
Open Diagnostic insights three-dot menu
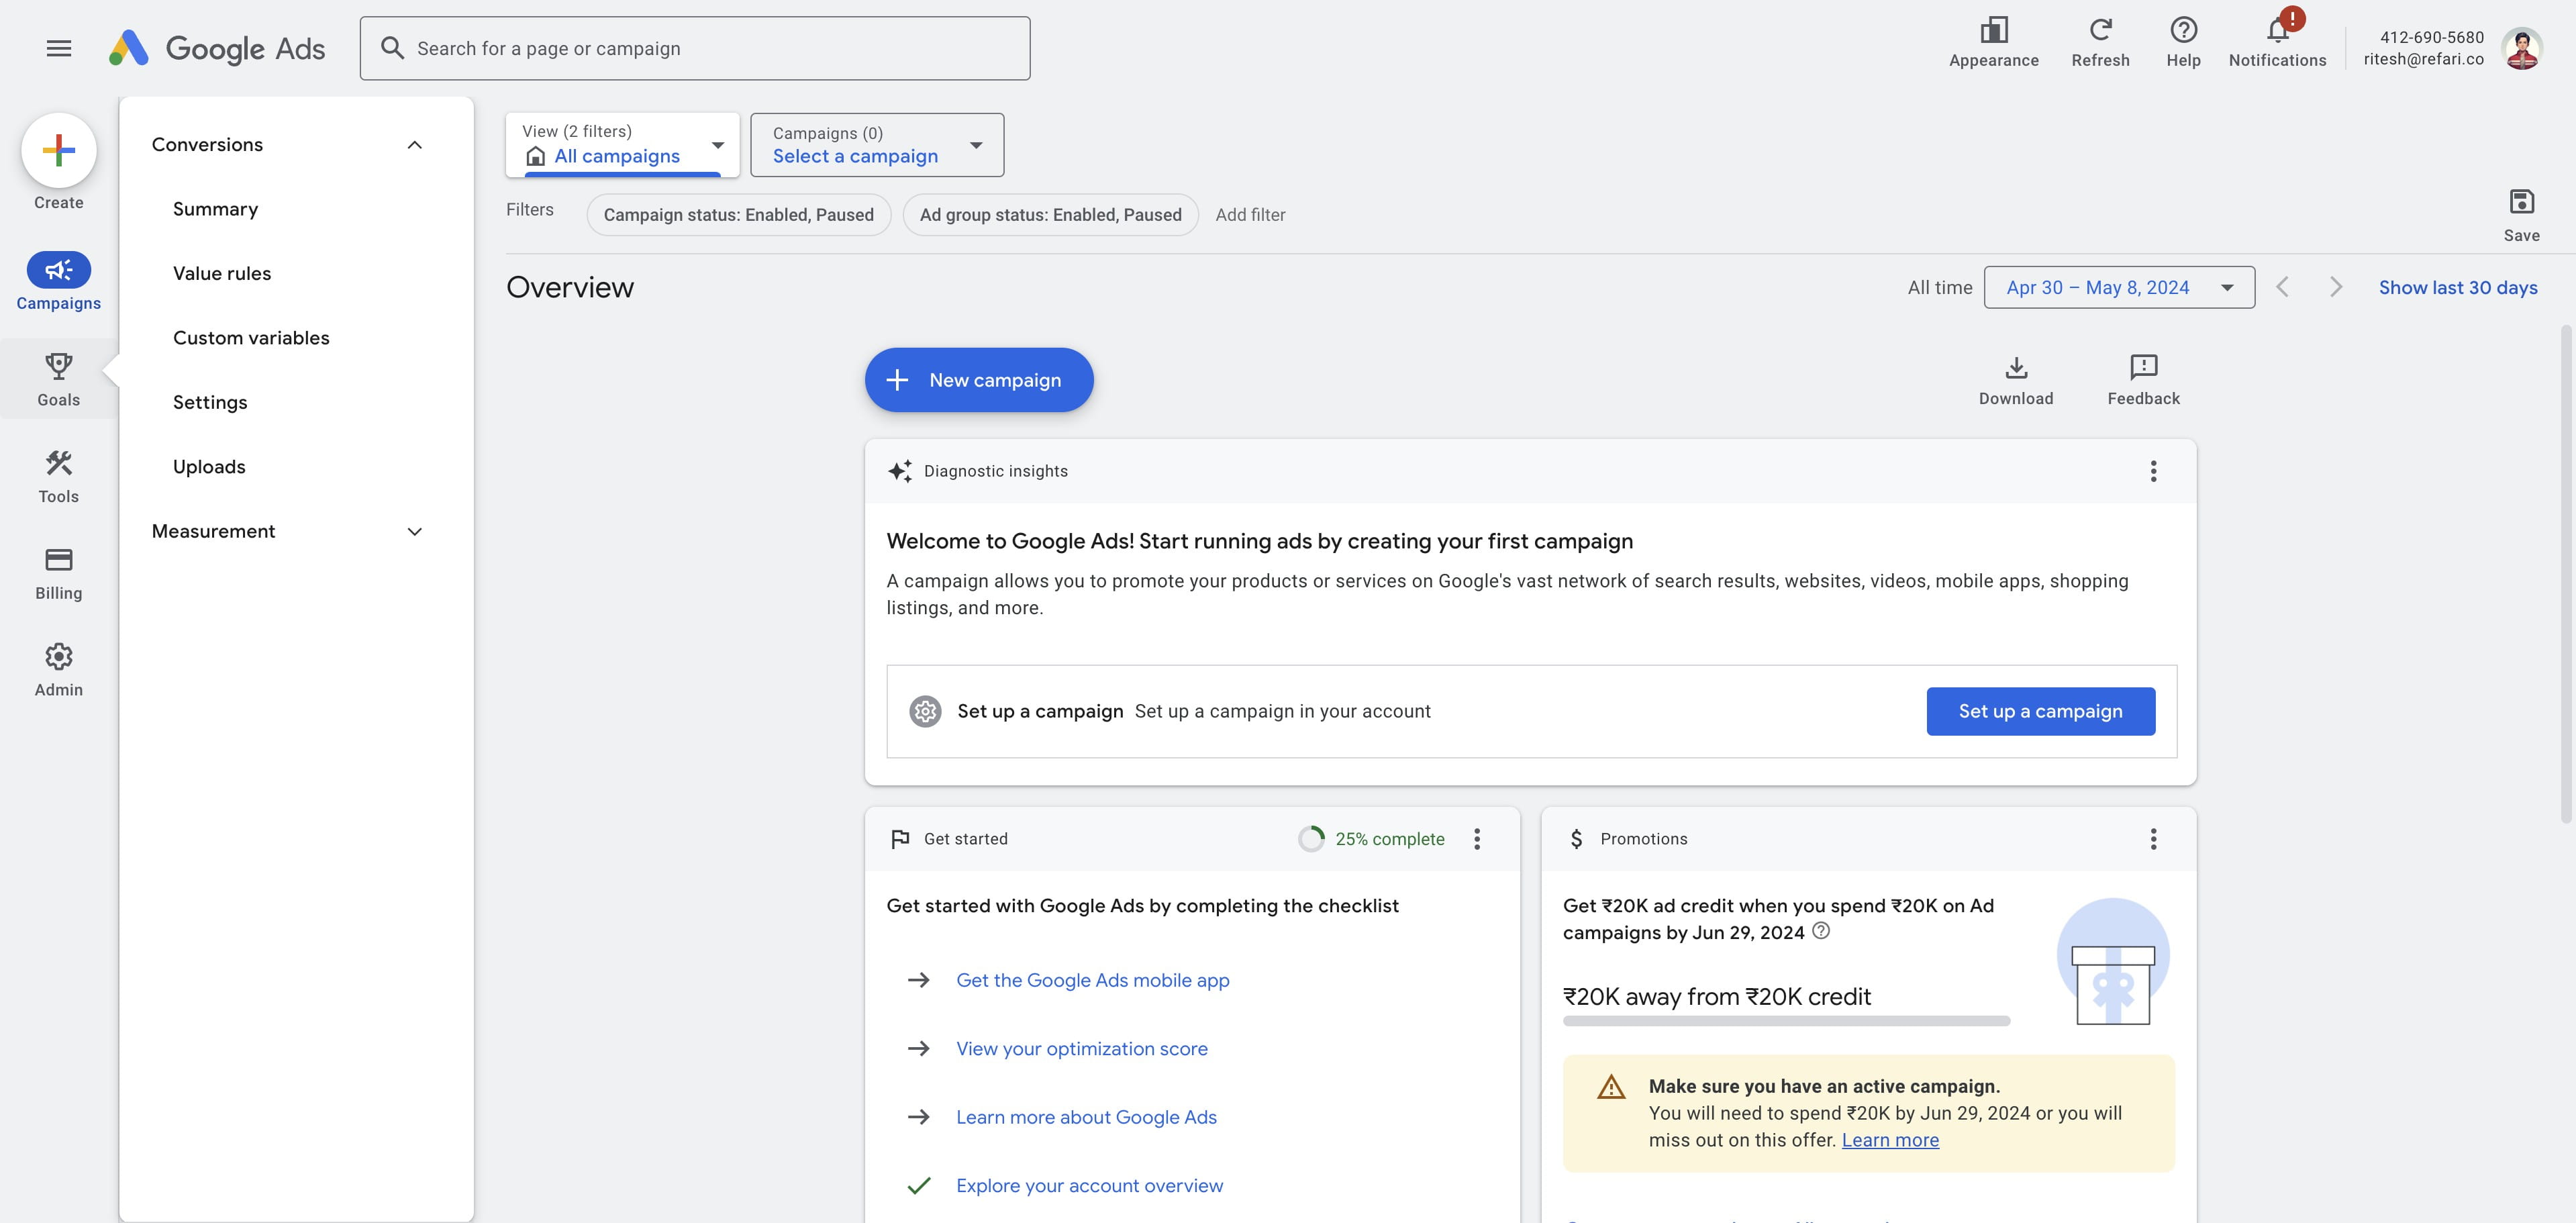coord(2153,471)
